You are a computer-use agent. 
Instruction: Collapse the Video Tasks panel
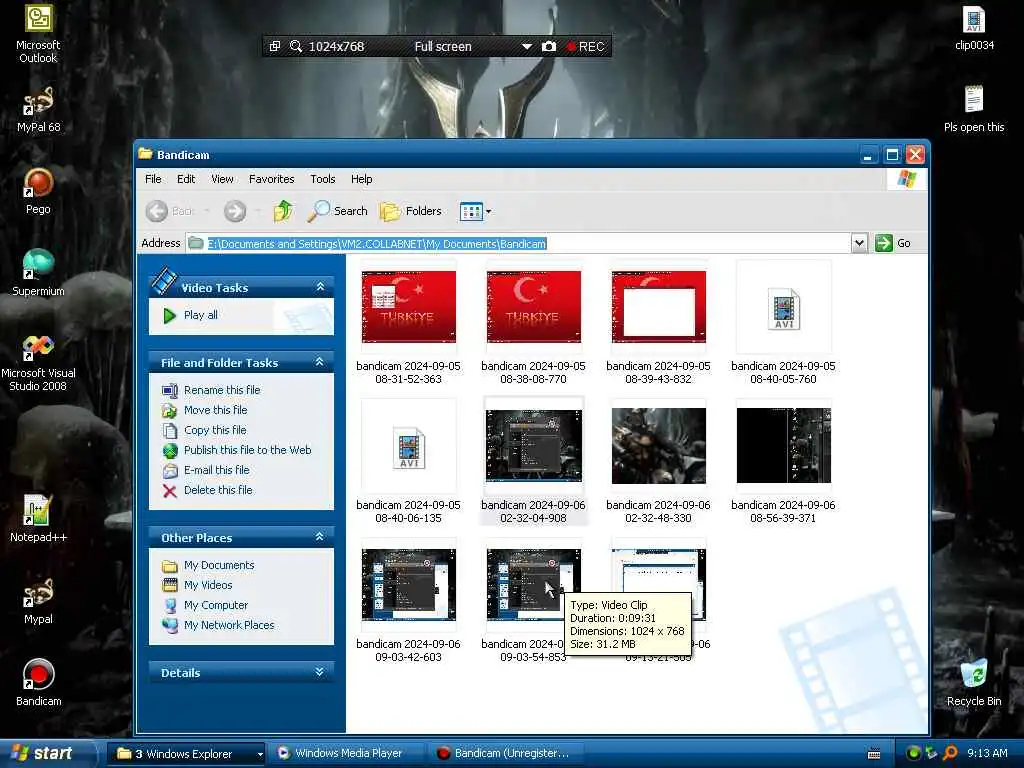[320, 287]
